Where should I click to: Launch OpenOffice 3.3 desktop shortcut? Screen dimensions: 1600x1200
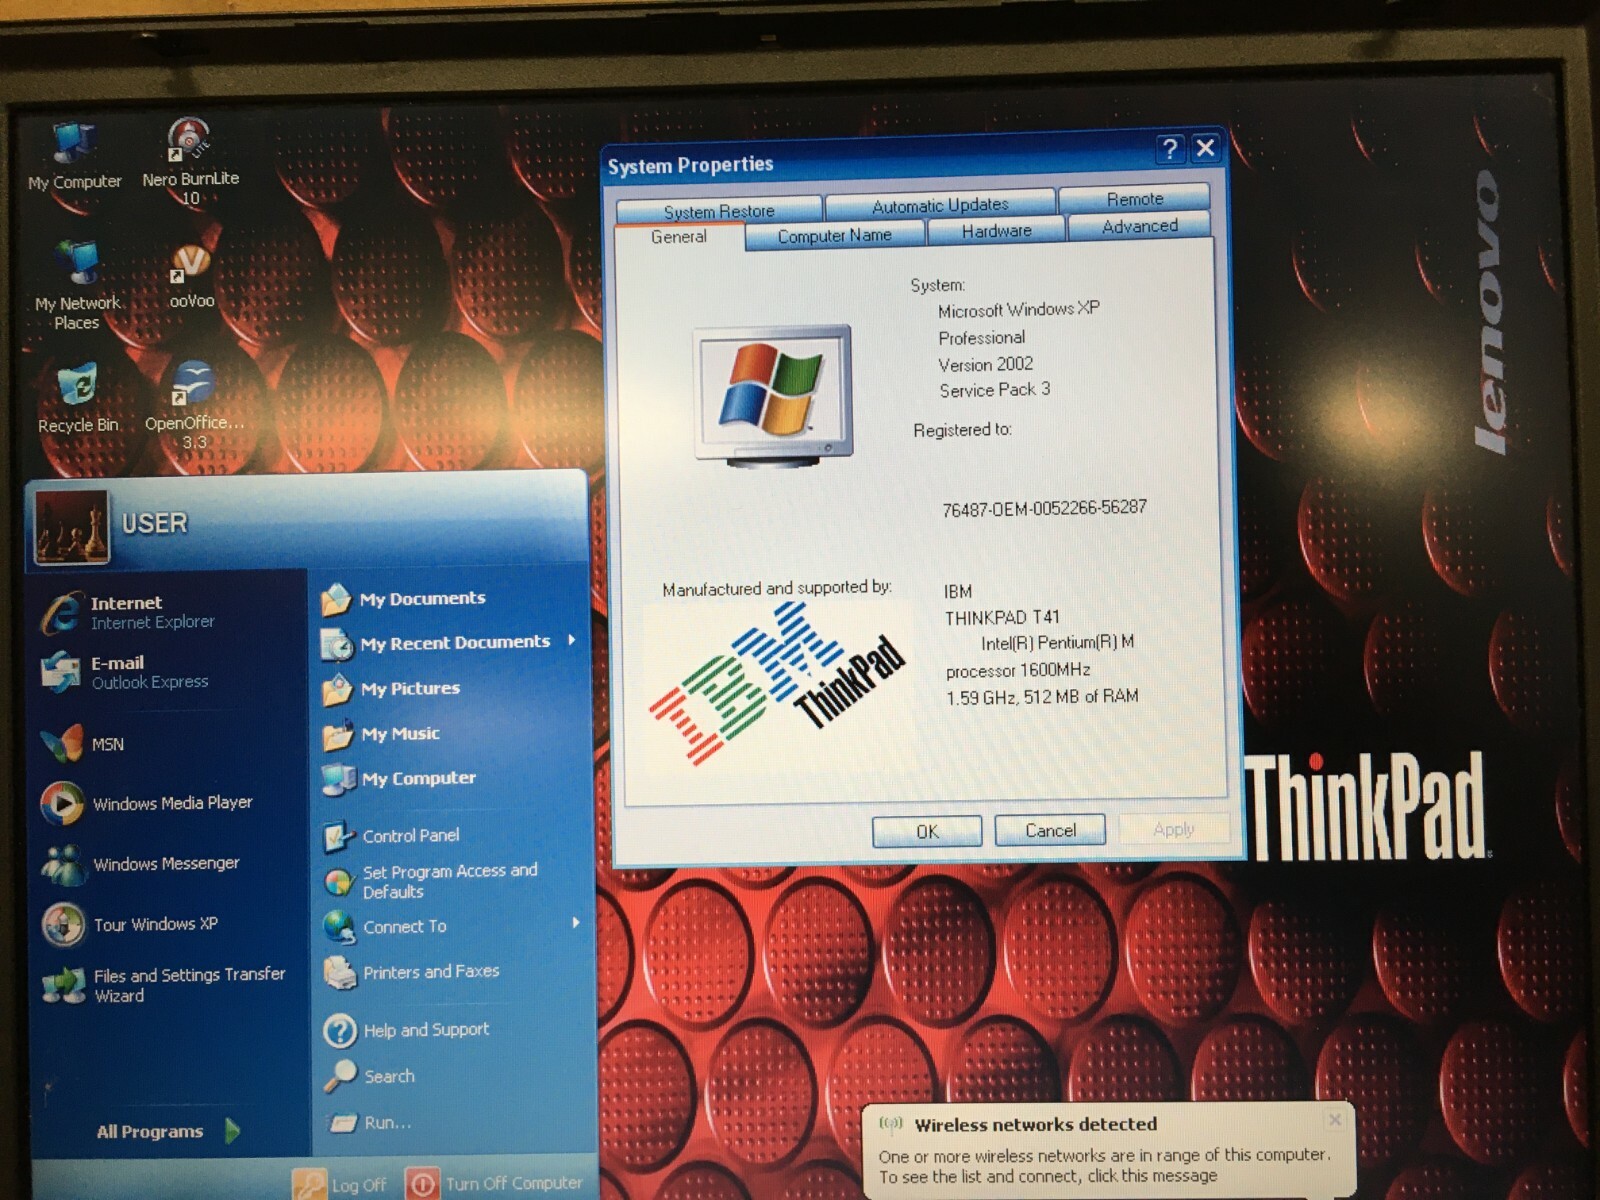tap(194, 405)
